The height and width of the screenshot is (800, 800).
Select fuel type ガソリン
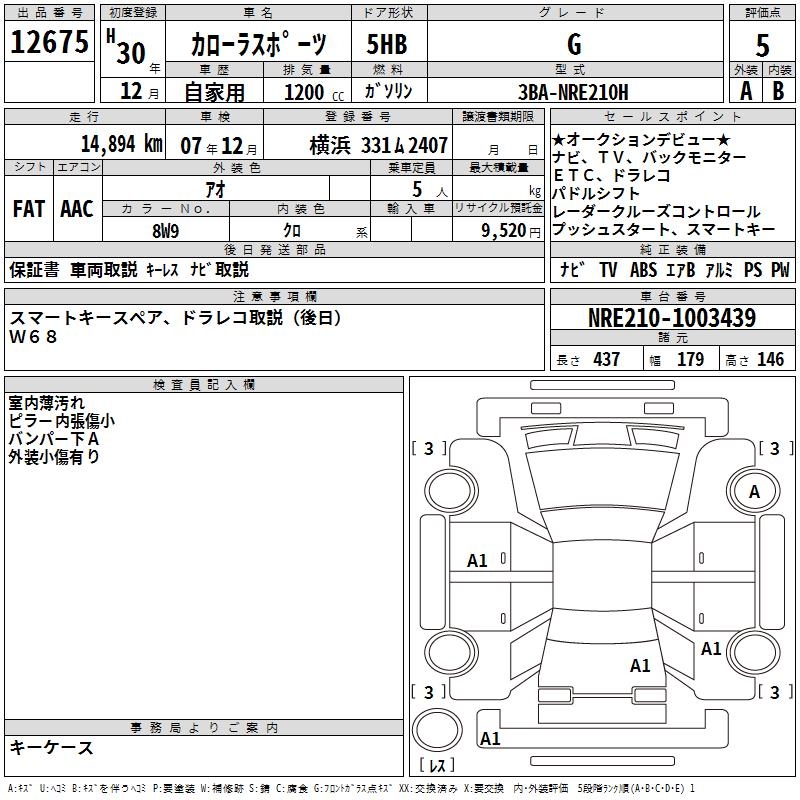pos(388,91)
